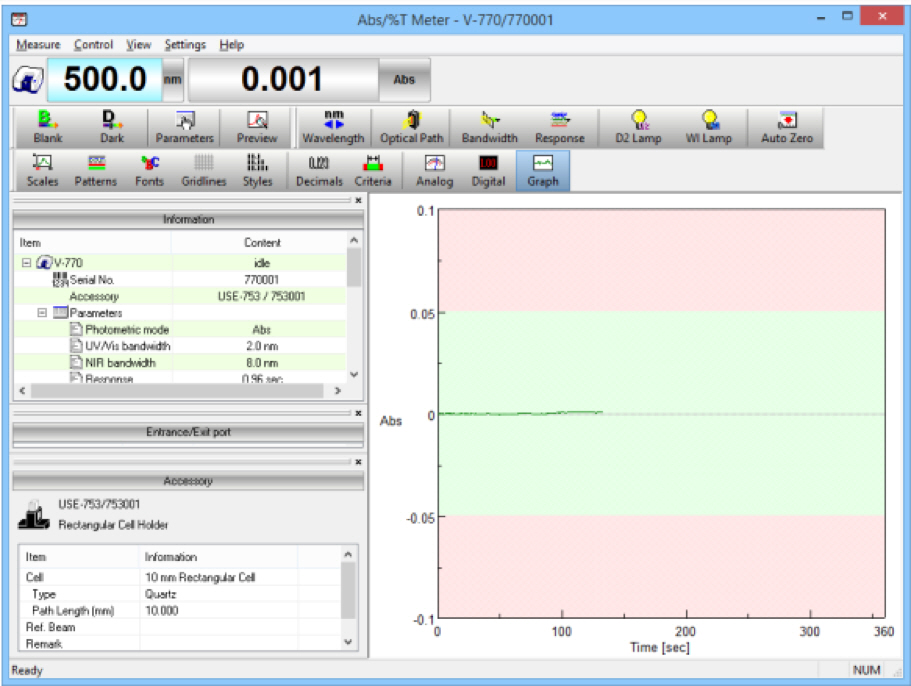Open the Scales display settings
The image size is (911, 686).
pos(43,170)
